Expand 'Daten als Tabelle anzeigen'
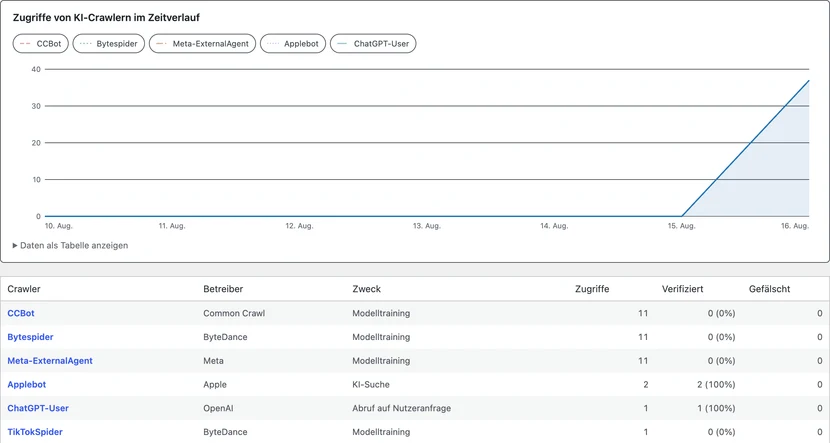Screen dimensions: 830x443 tap(70, 246)
